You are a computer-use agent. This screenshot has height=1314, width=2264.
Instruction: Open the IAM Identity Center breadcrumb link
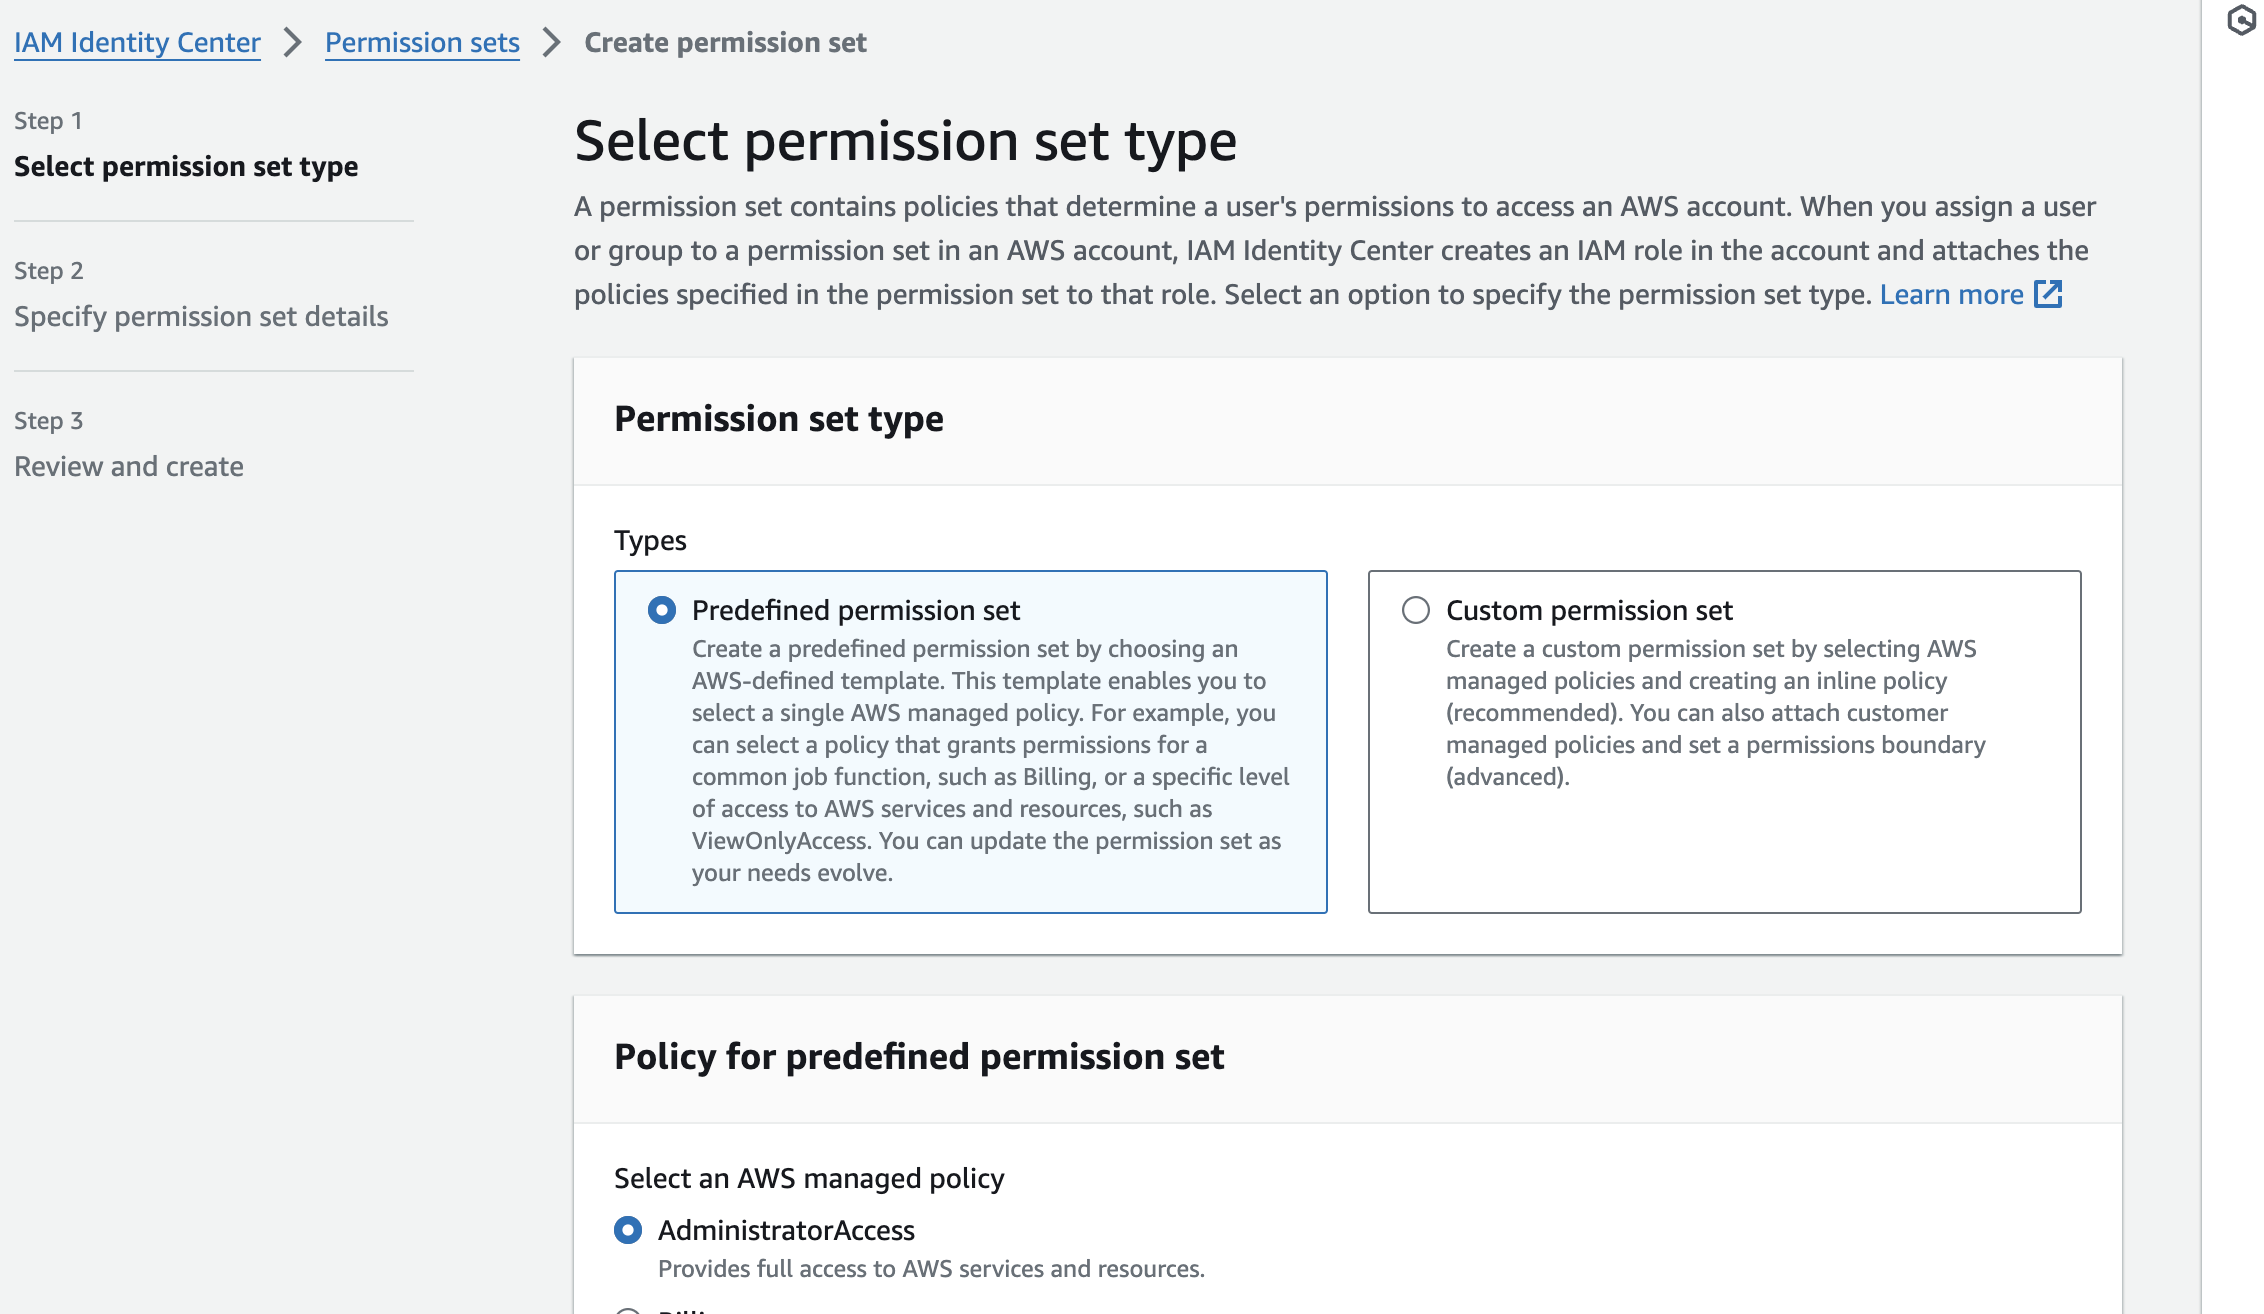point(137,42)
